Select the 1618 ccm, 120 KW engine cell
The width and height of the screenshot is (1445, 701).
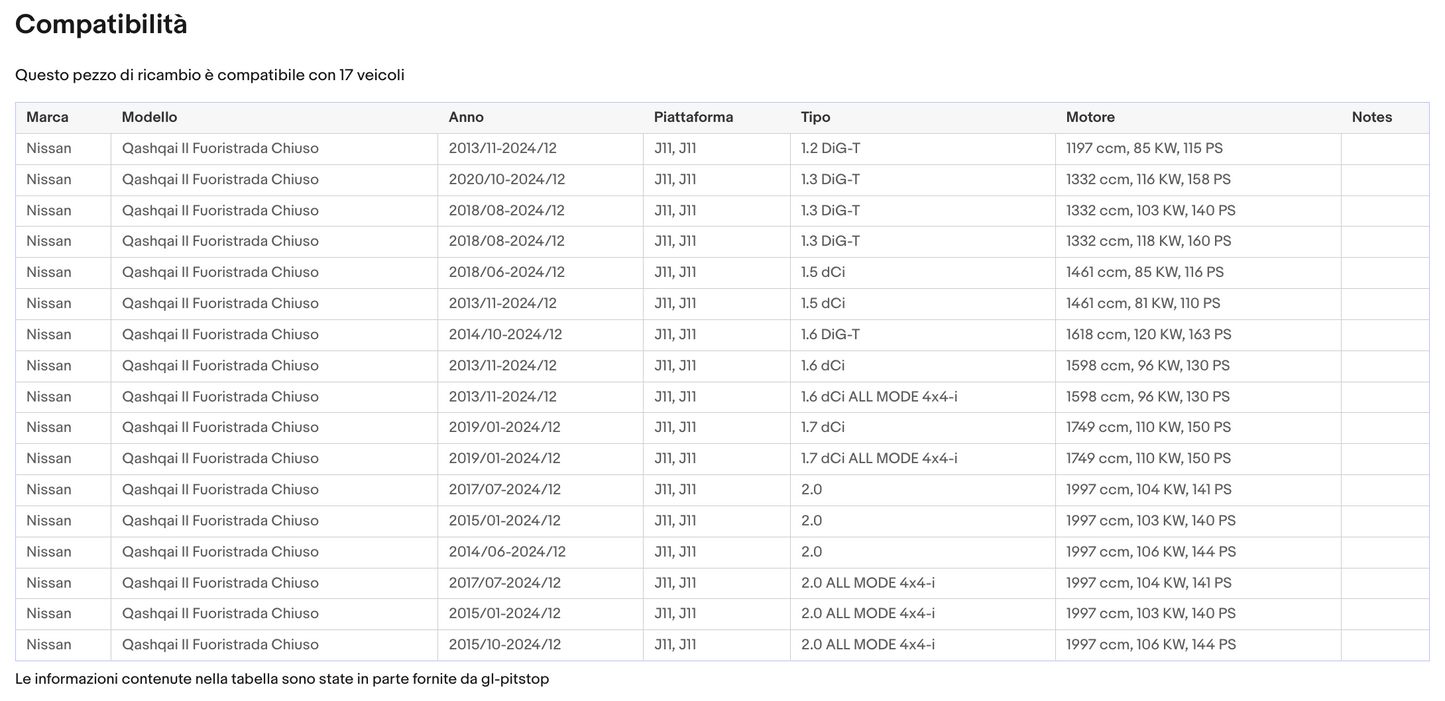pyautogui.click(x=1148, y=334)
